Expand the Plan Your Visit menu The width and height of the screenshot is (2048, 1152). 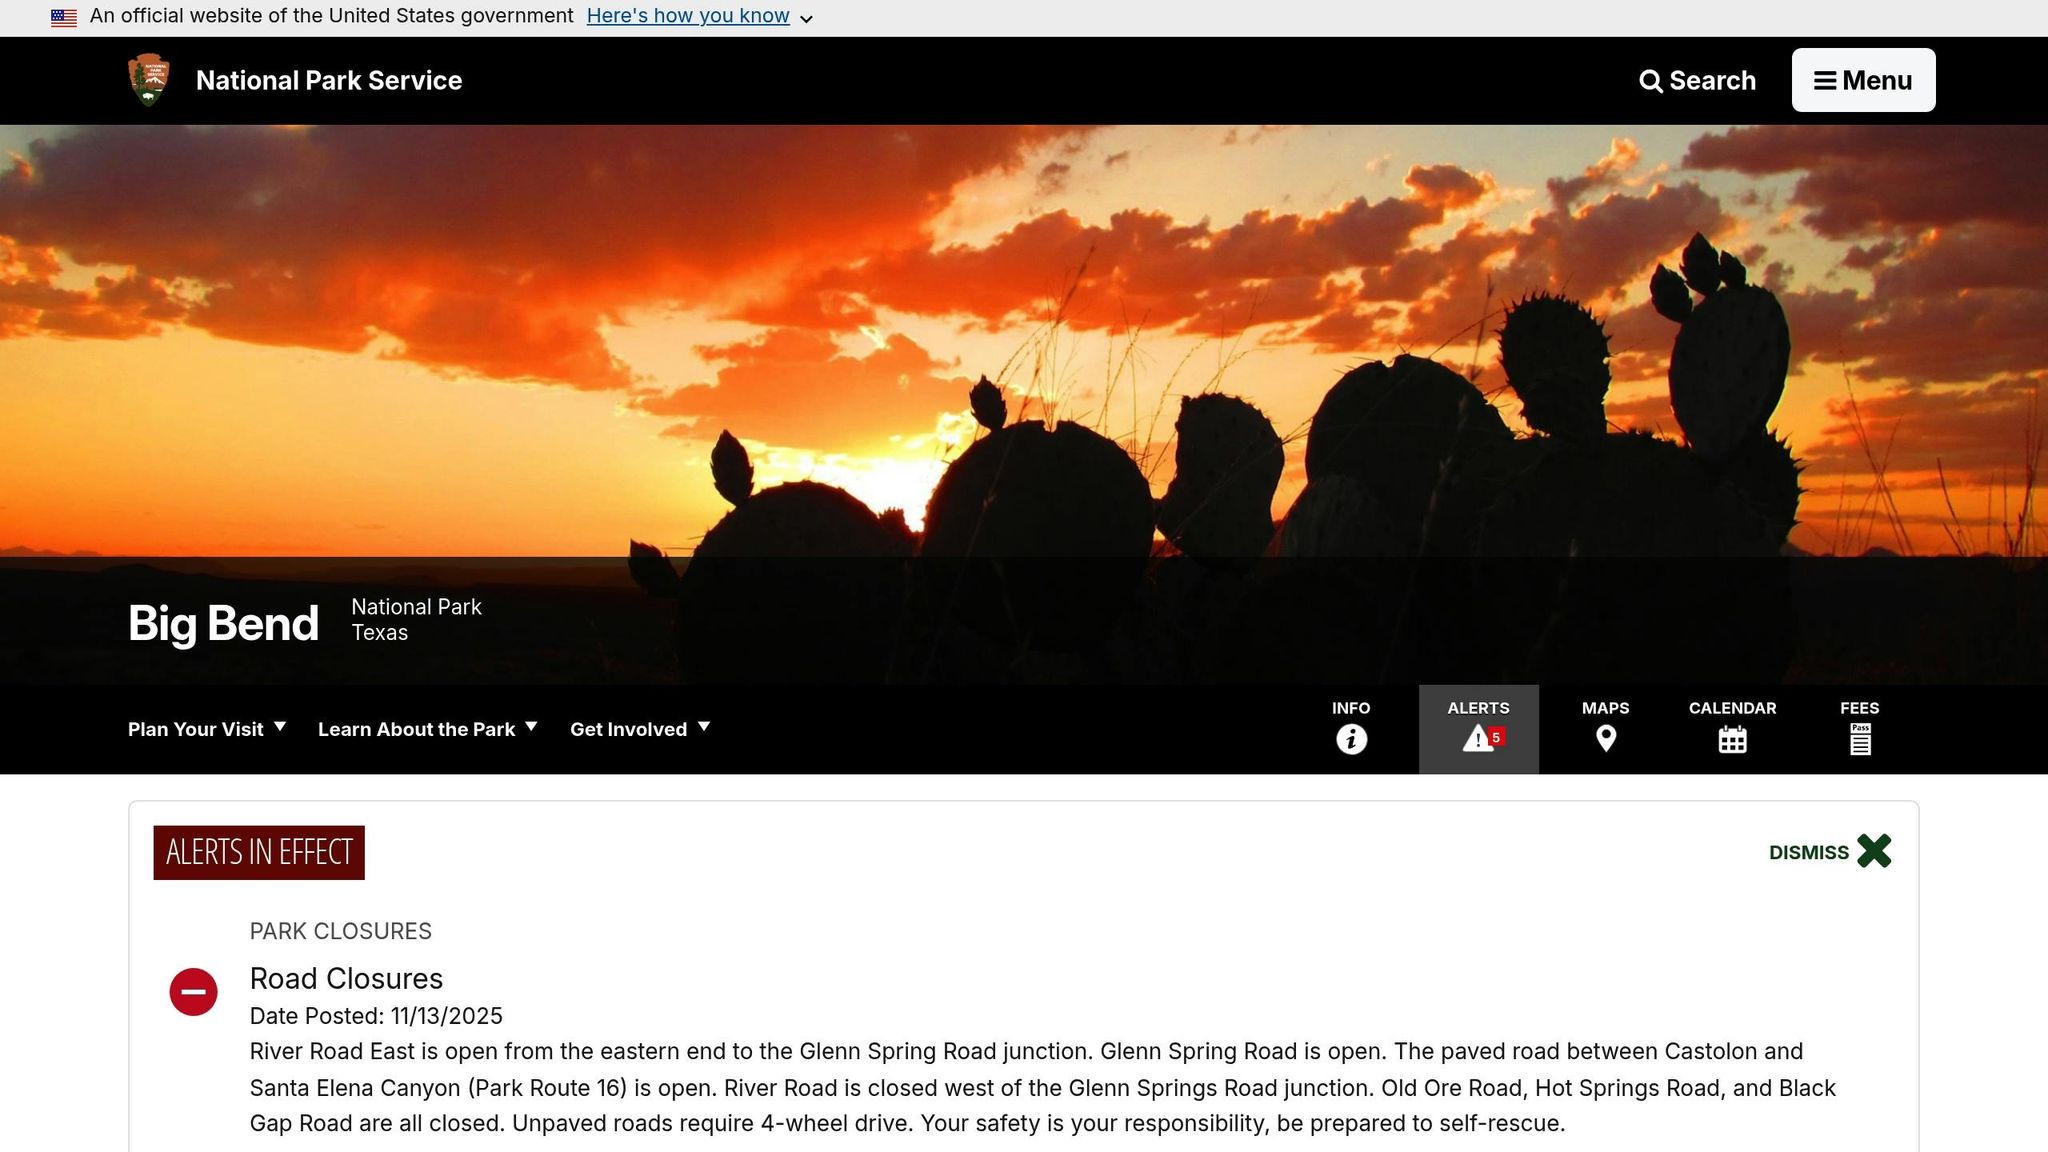[207, 729]
